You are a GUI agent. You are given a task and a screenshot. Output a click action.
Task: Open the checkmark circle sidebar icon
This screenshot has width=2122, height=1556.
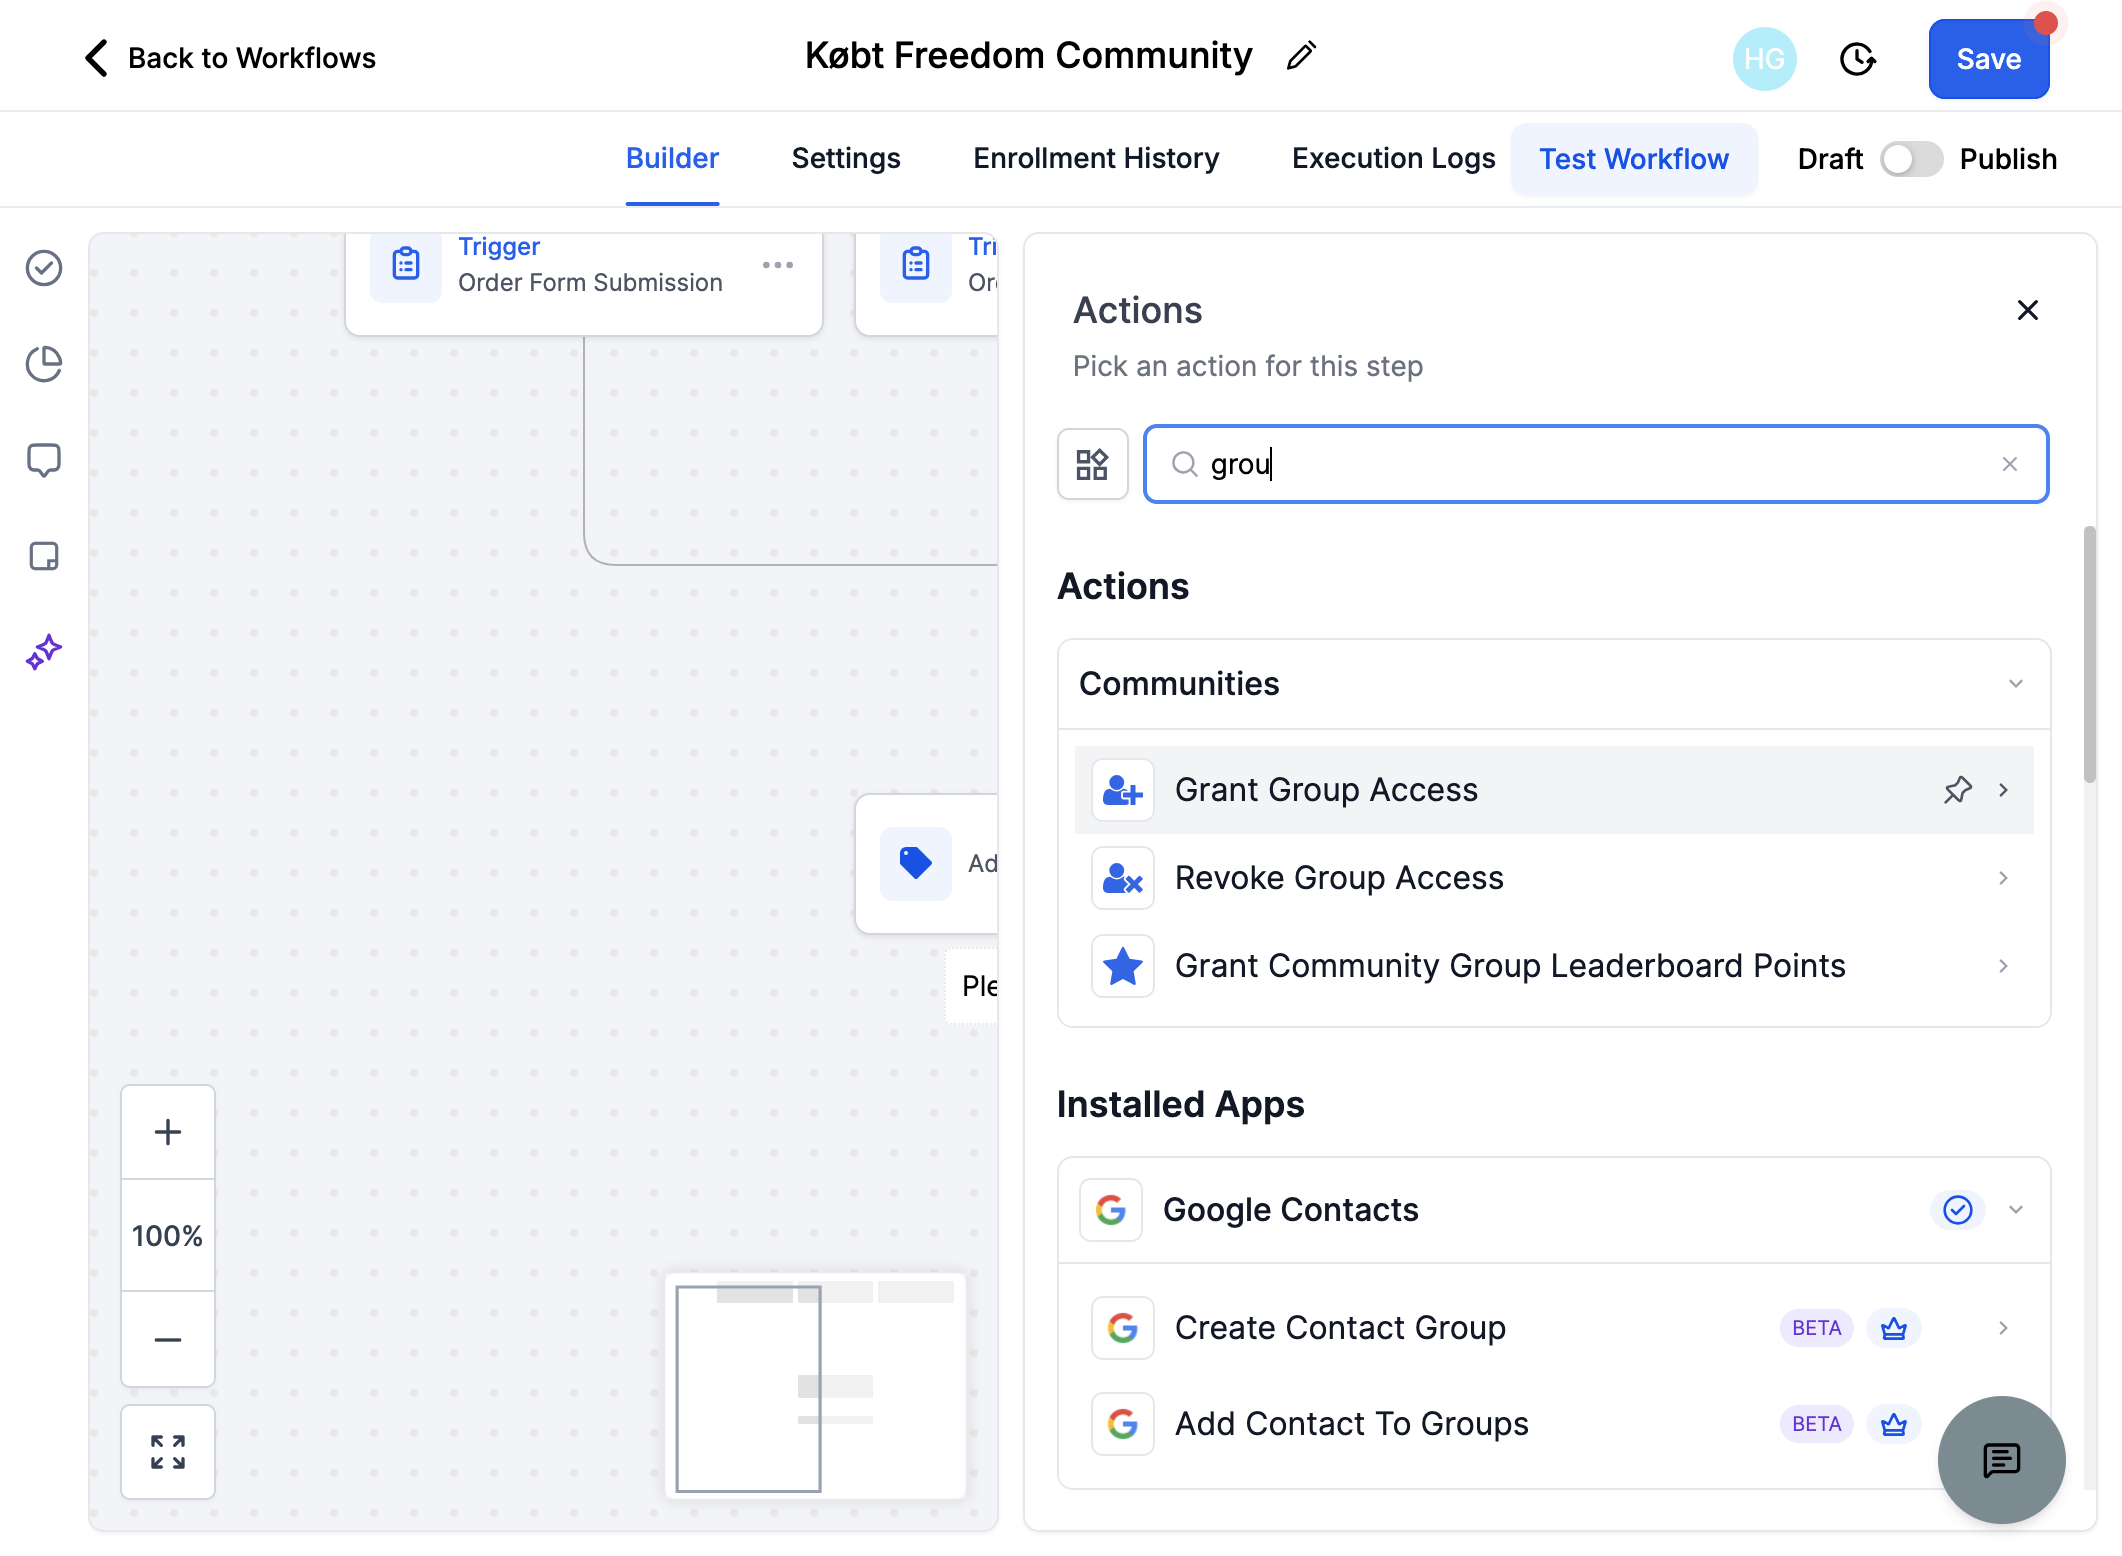pyautogui.click(x=44, y=268)
